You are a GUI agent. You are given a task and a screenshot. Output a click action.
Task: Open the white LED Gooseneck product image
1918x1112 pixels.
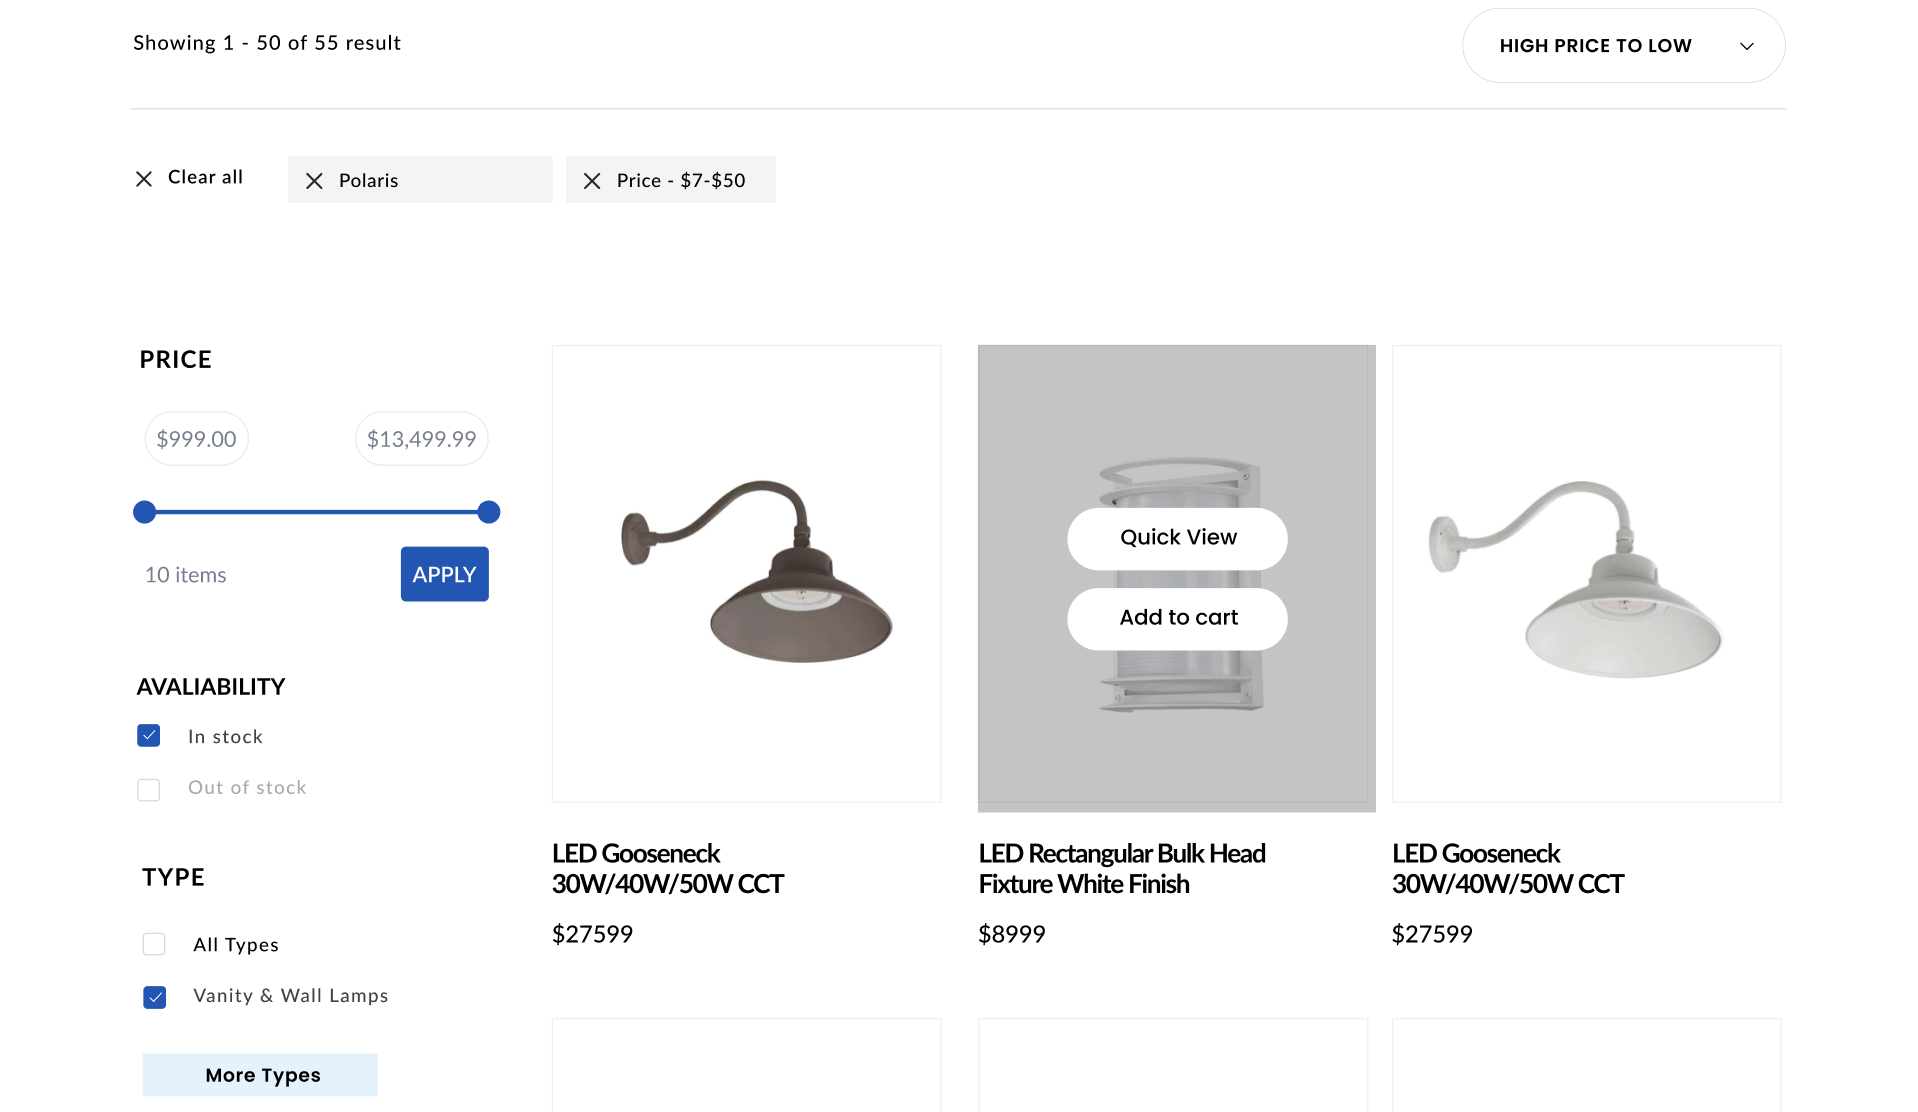pyautogui.click(x=1586, y=574)
